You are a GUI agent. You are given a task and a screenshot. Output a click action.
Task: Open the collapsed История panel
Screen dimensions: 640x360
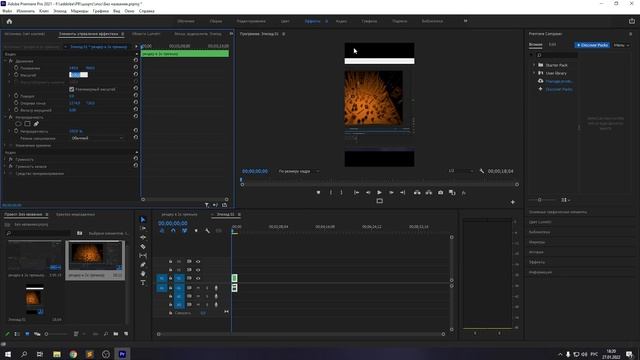pyautogui.click(x=536, y=252)
